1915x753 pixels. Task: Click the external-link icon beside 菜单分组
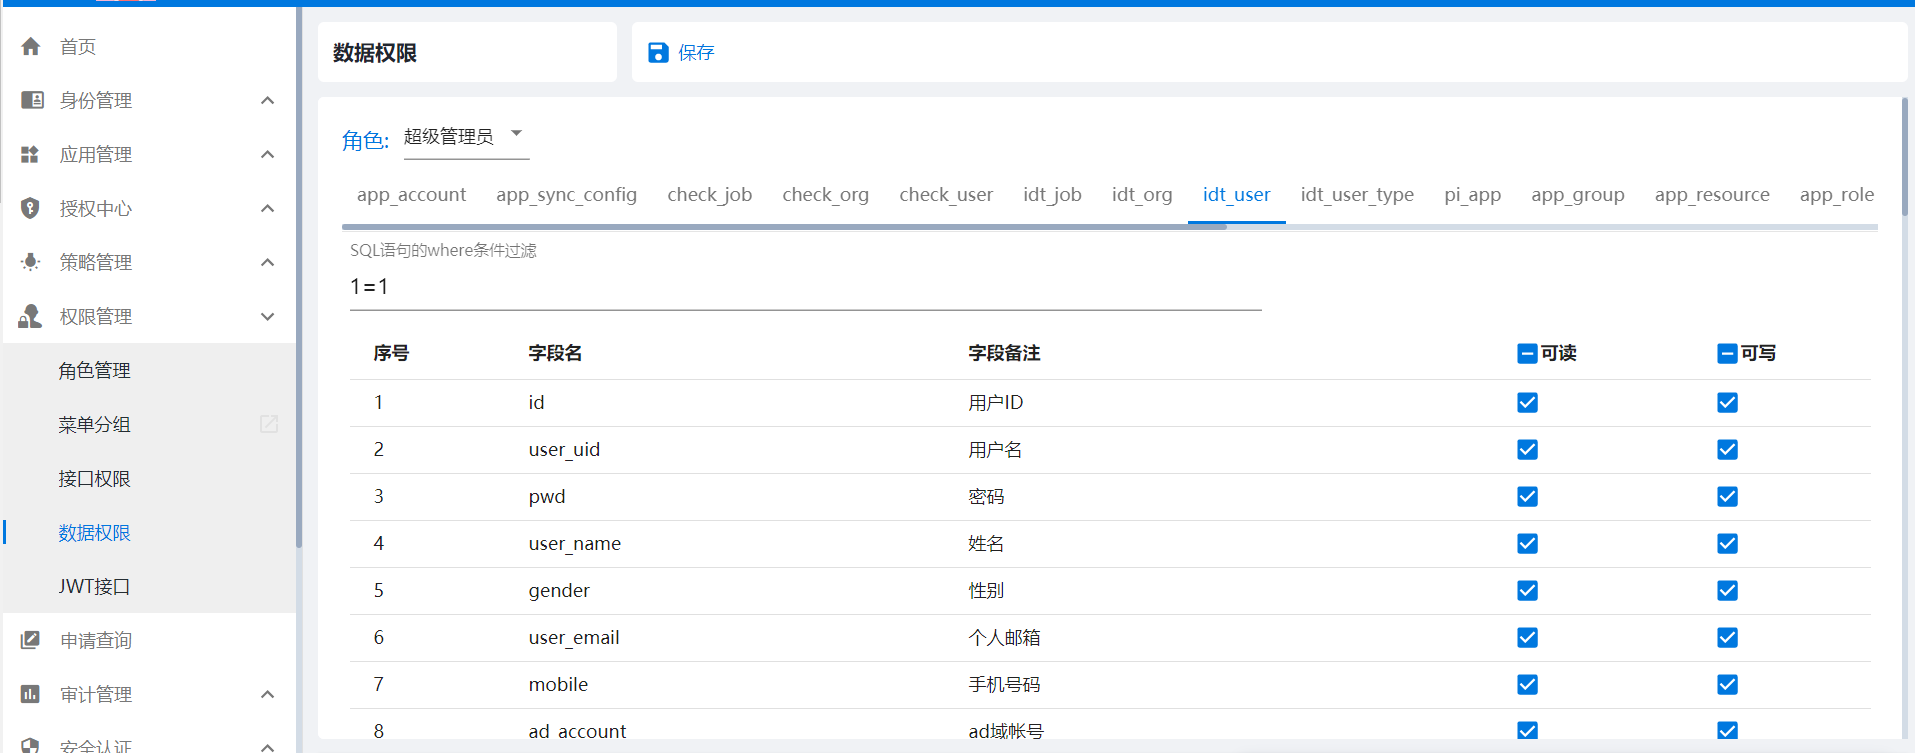pyautogui.click(x=269, y=424)
